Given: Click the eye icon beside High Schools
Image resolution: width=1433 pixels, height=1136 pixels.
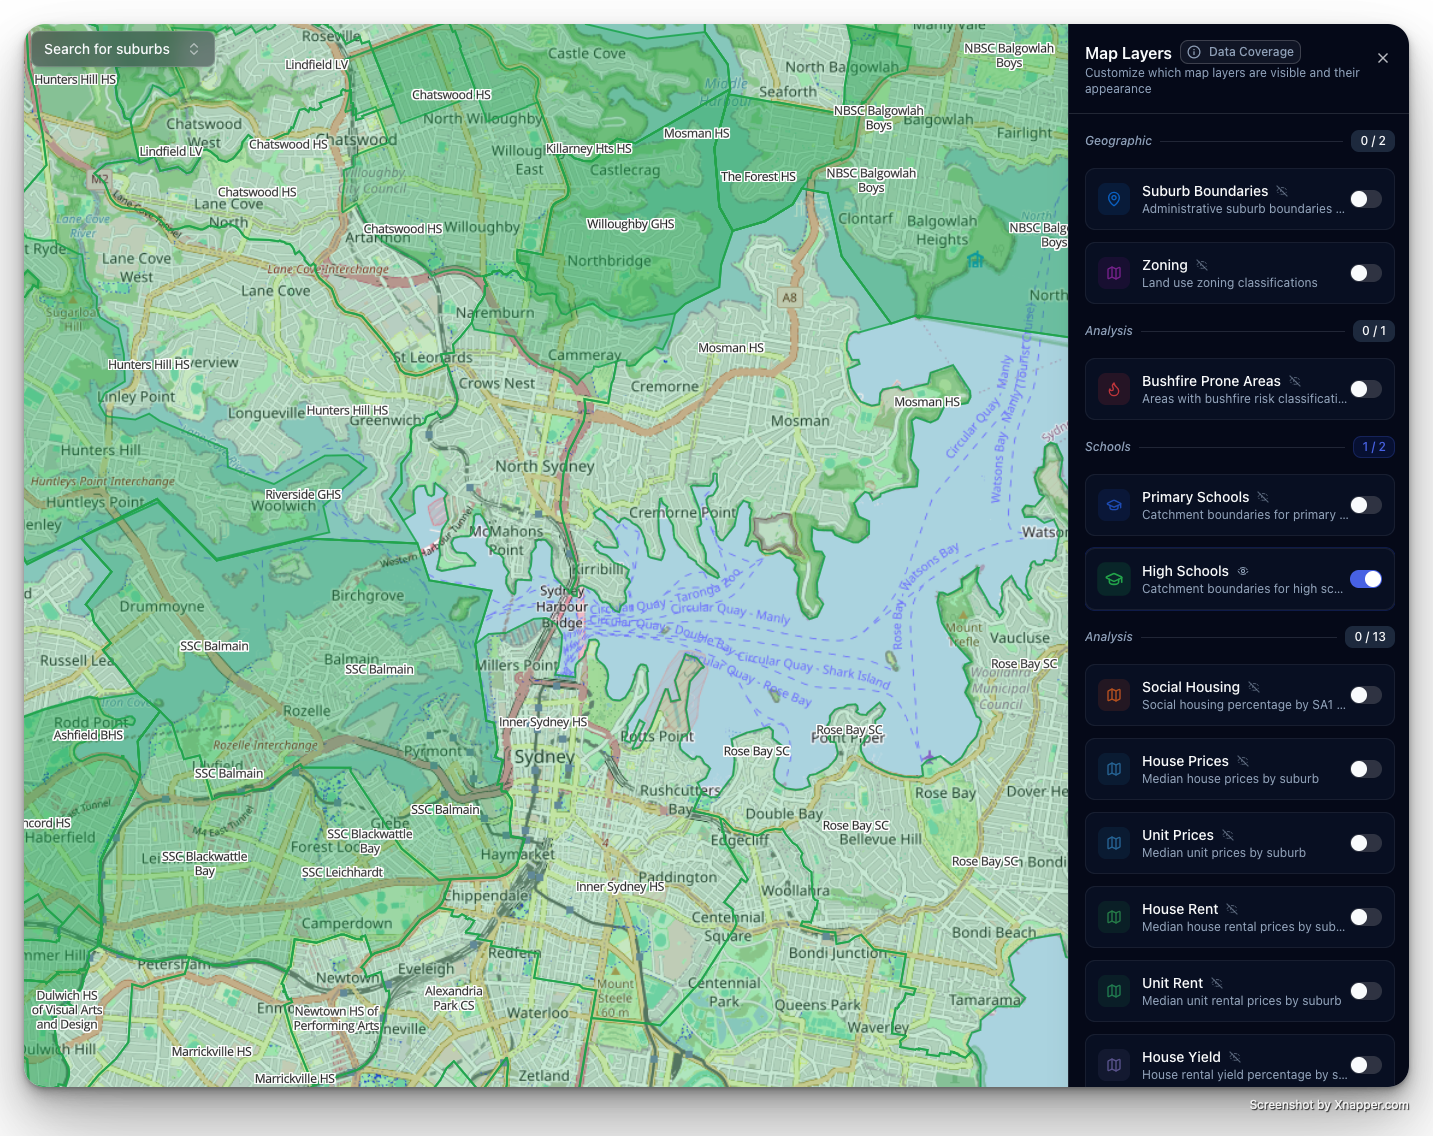Looking at the screenshot, I should click(1243, 571).
